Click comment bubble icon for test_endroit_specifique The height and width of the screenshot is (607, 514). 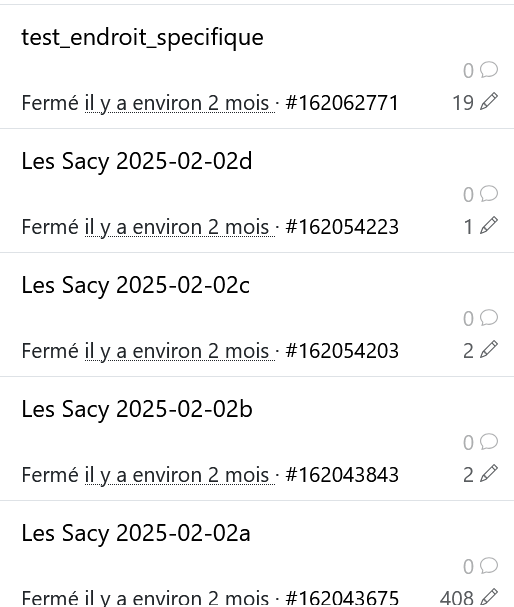488,70
